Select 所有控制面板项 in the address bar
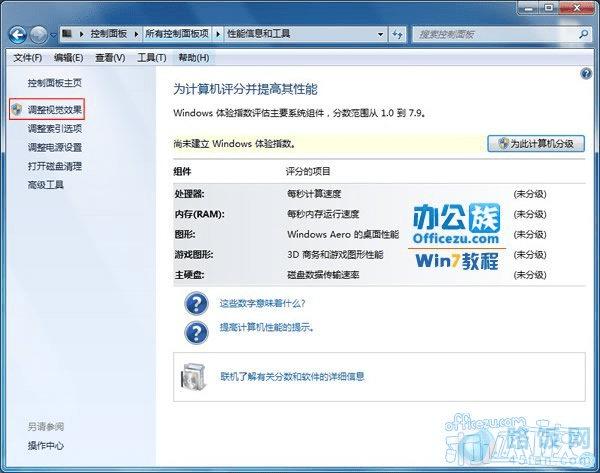 point(177,34)
